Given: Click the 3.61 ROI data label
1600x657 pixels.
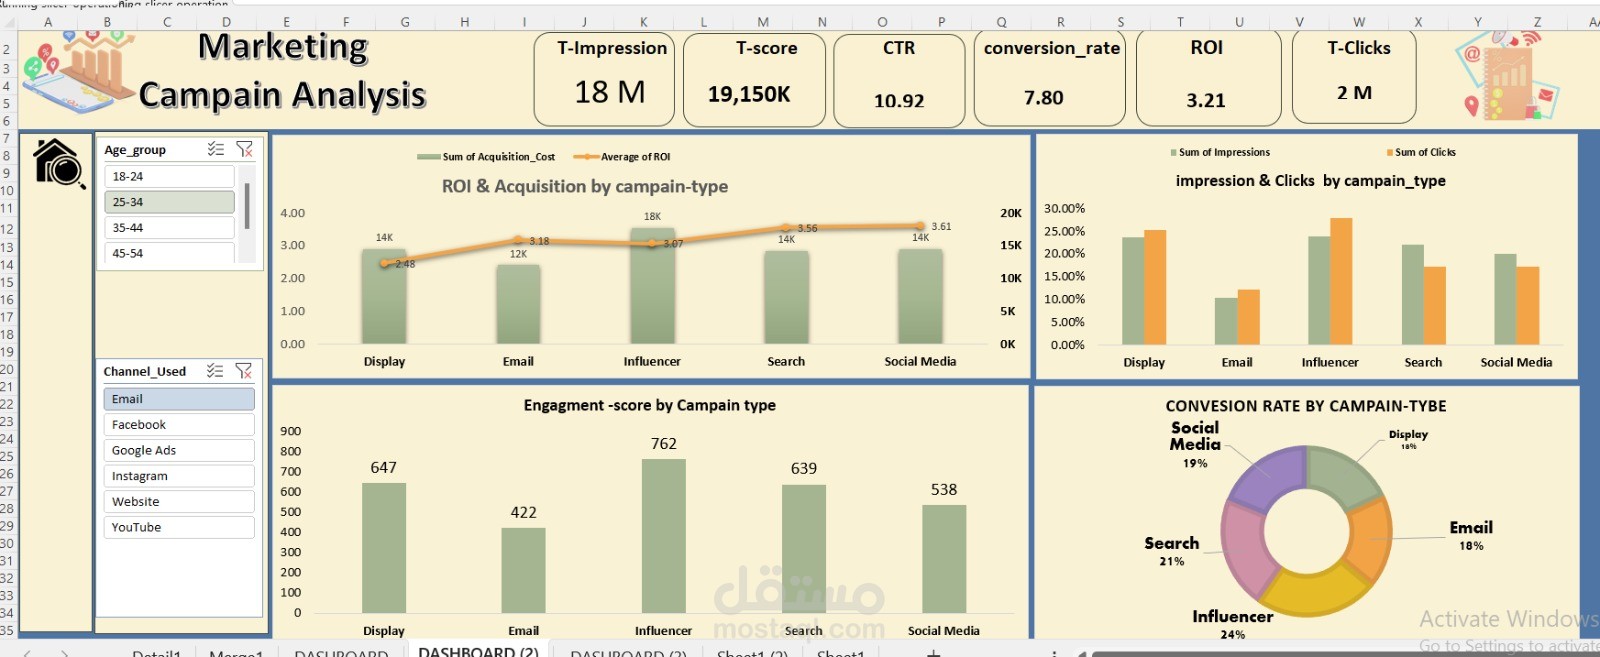Looking at the screenshot, I should pos(941,227).
